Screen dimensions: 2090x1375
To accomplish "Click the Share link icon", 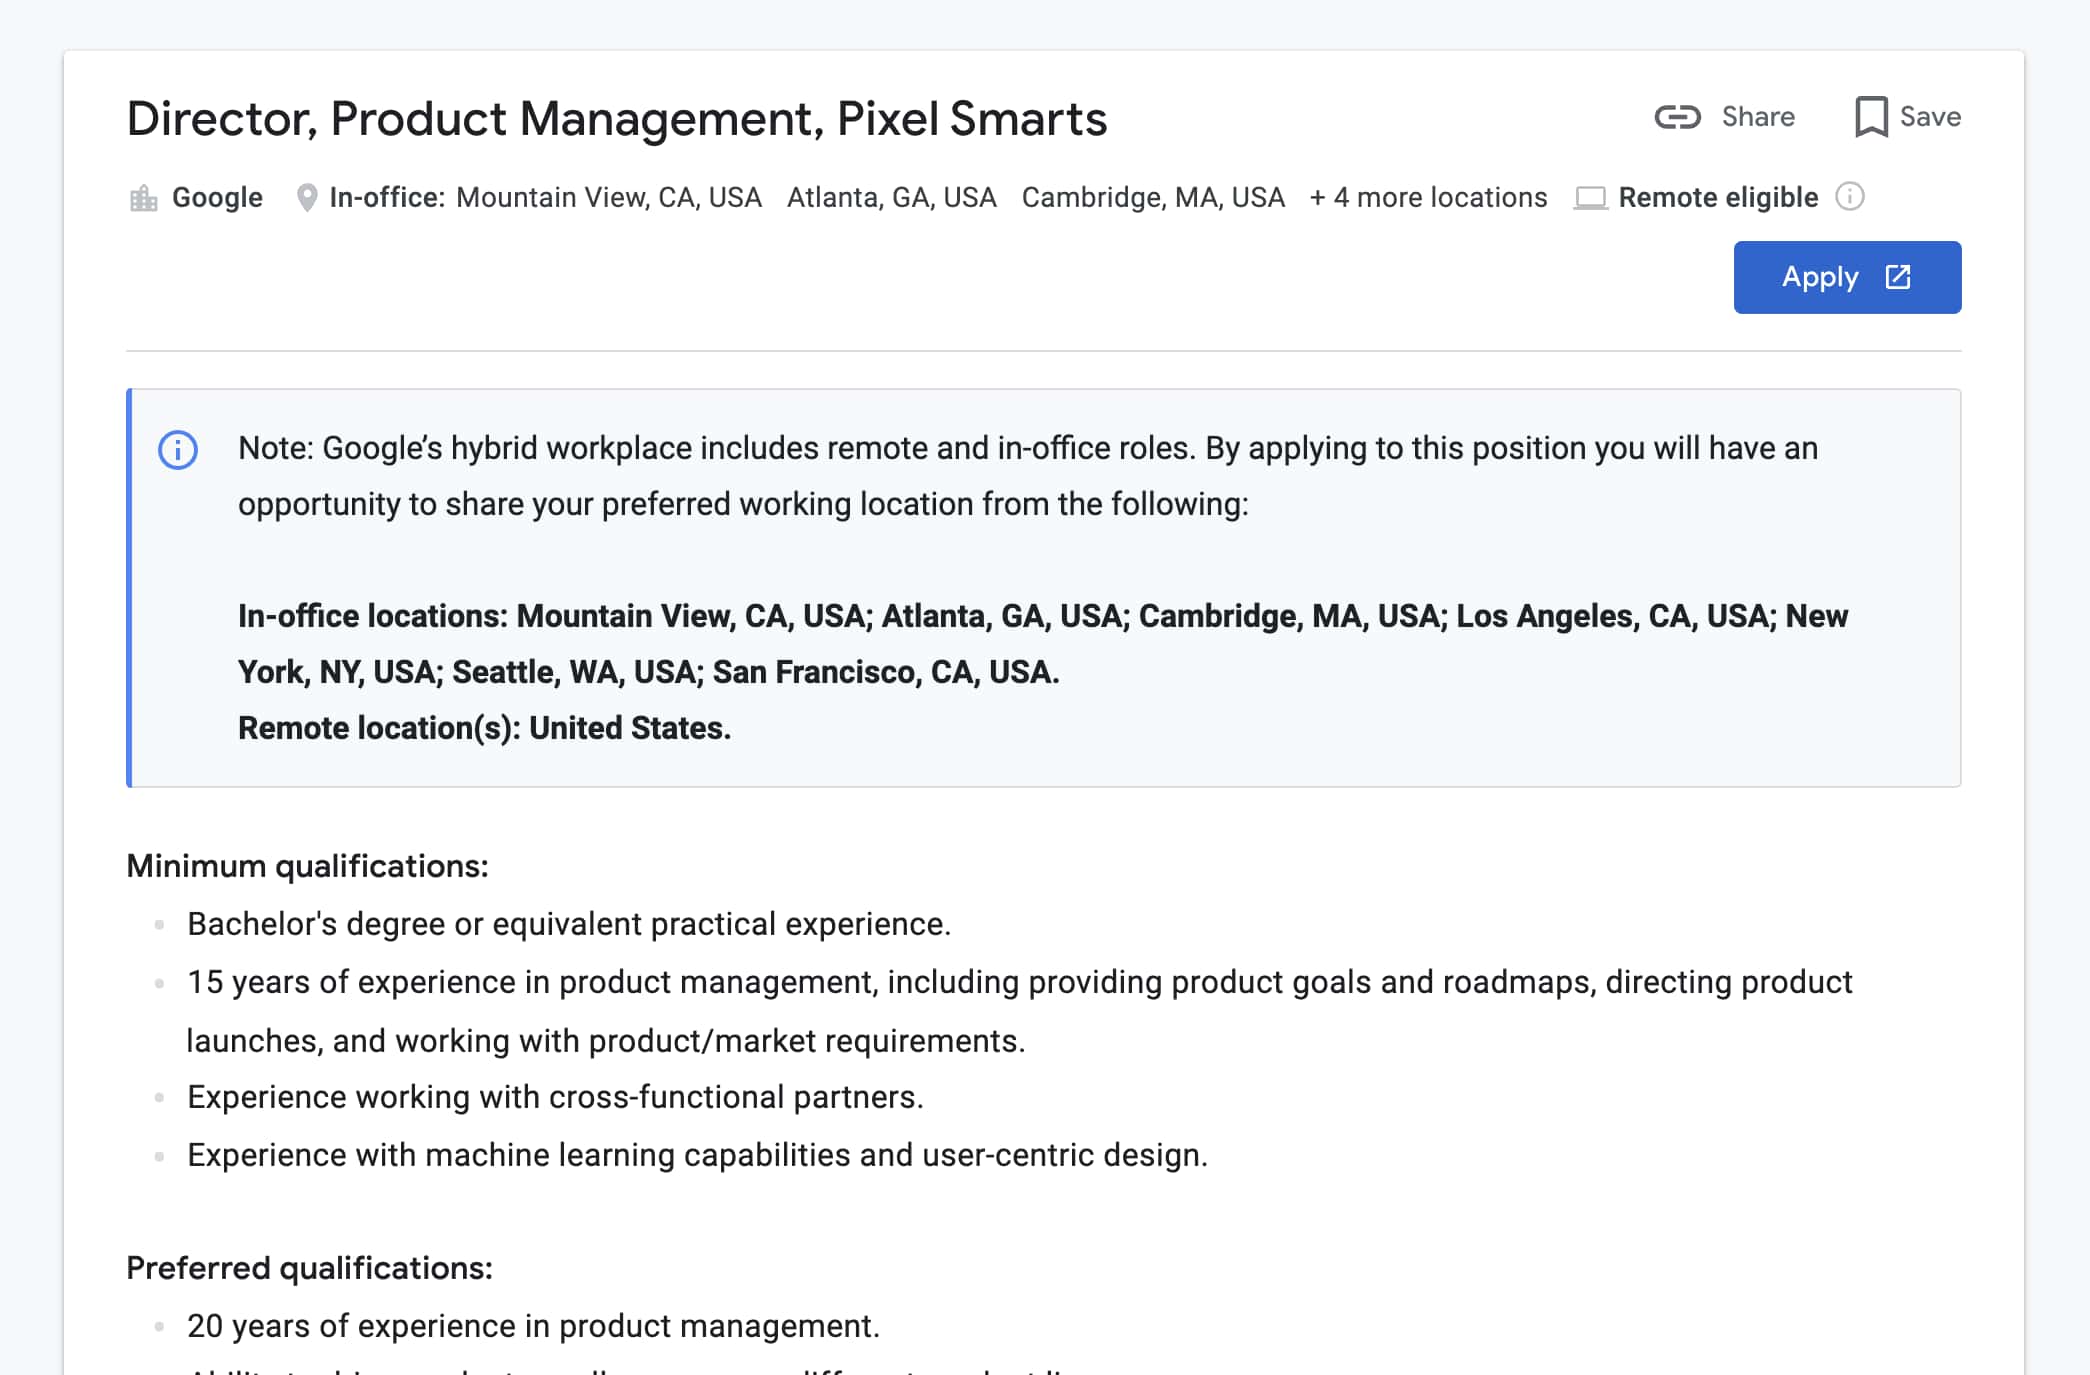I will click(x=1677, y=117).
